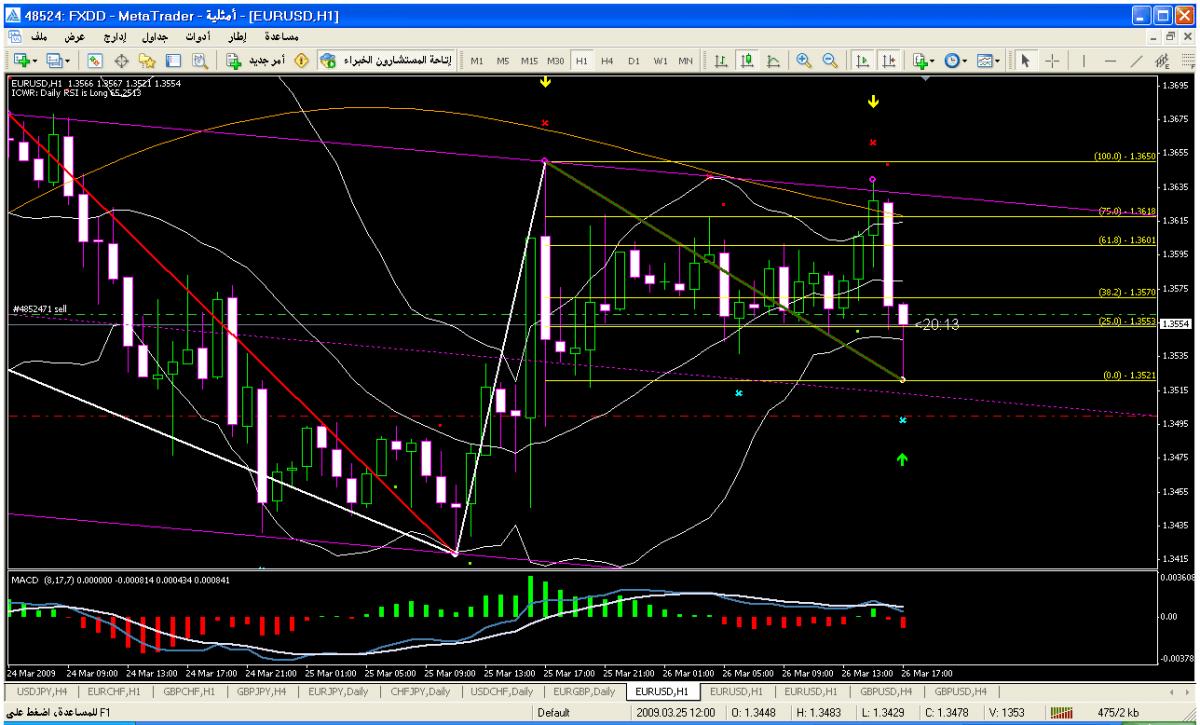Select the Vertical Line drawing tool
1200x725 pixels.
pos(1084,60)
